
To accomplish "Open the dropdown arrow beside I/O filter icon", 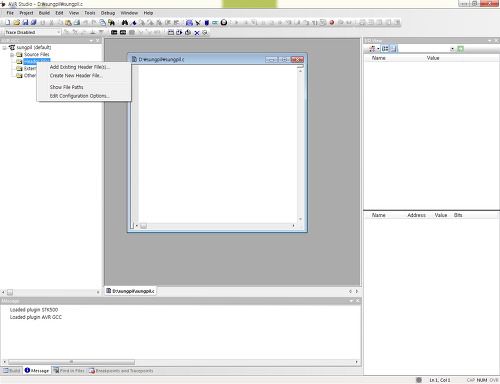I will tap(378, 49).
